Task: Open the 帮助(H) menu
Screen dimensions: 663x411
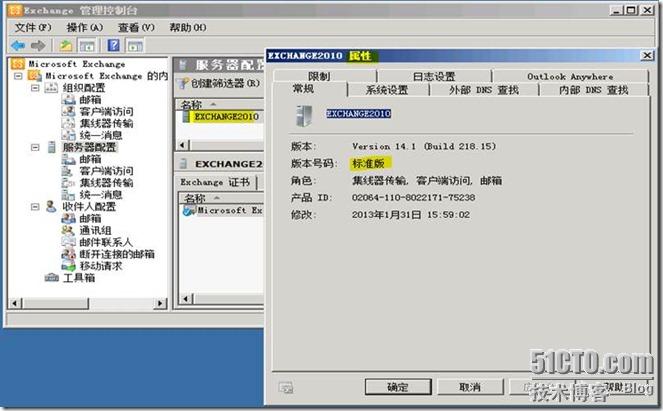Action: [x=188, y=27]
